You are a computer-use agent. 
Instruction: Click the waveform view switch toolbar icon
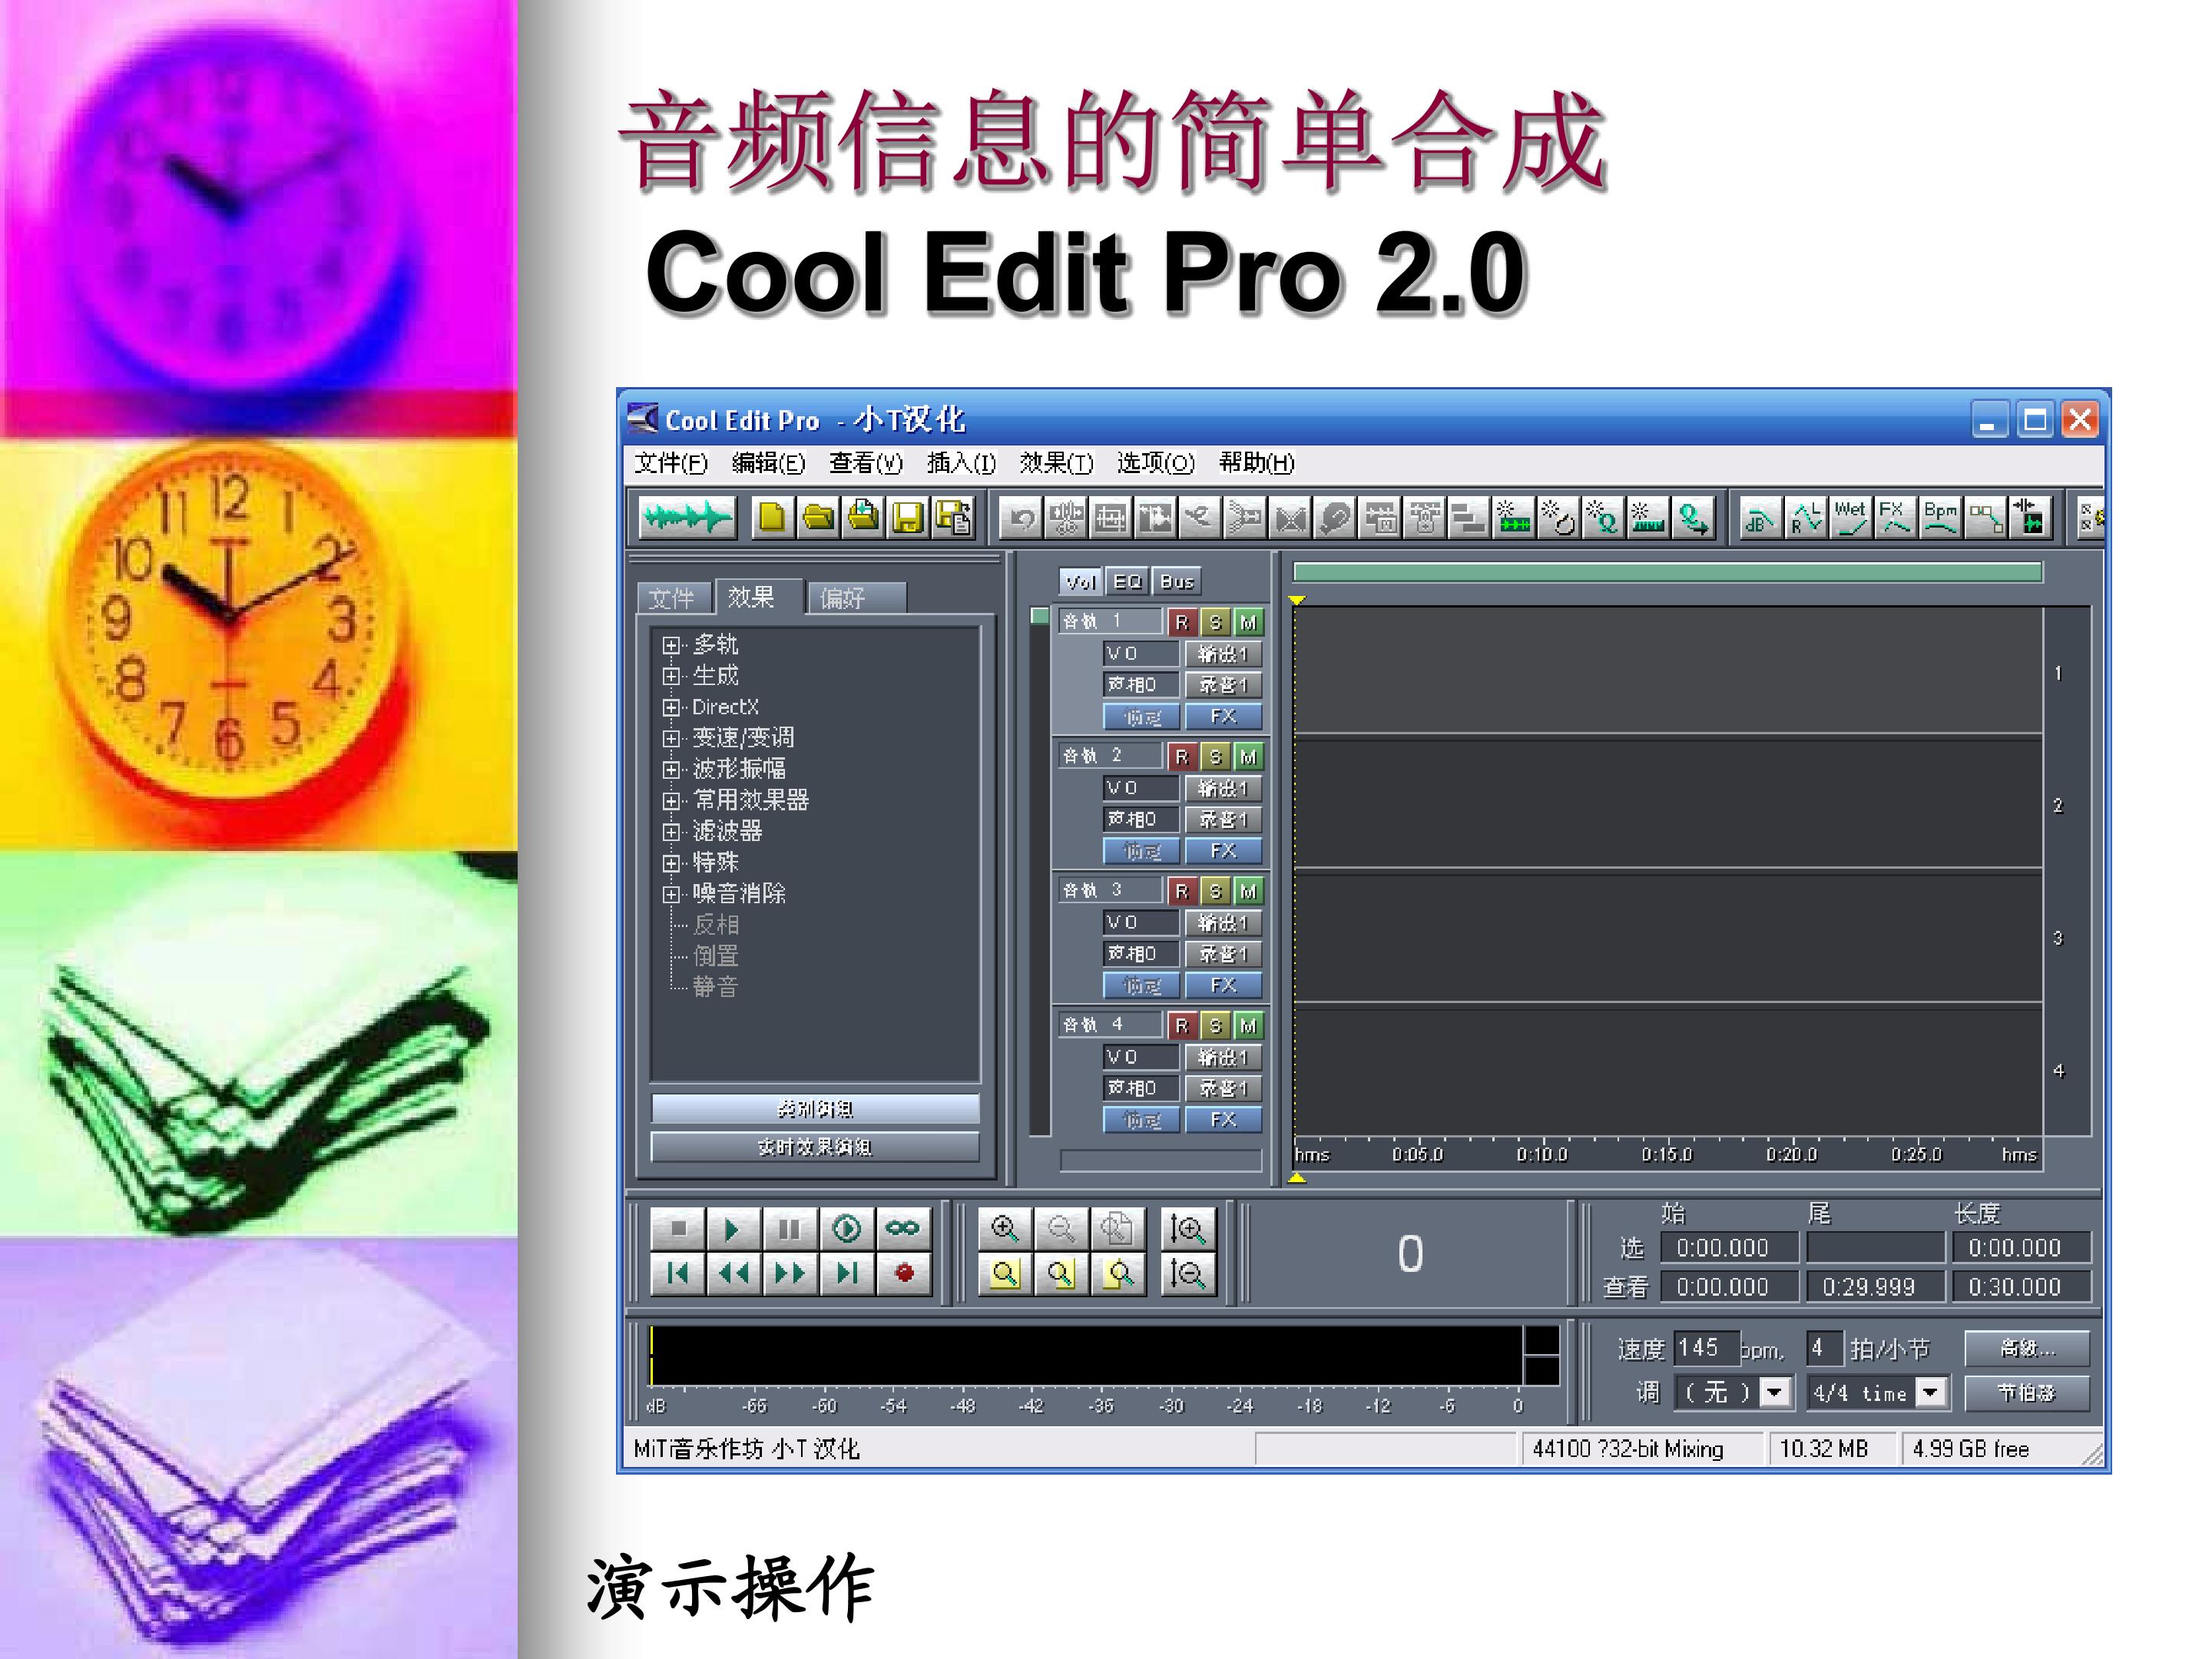[687, 517]
